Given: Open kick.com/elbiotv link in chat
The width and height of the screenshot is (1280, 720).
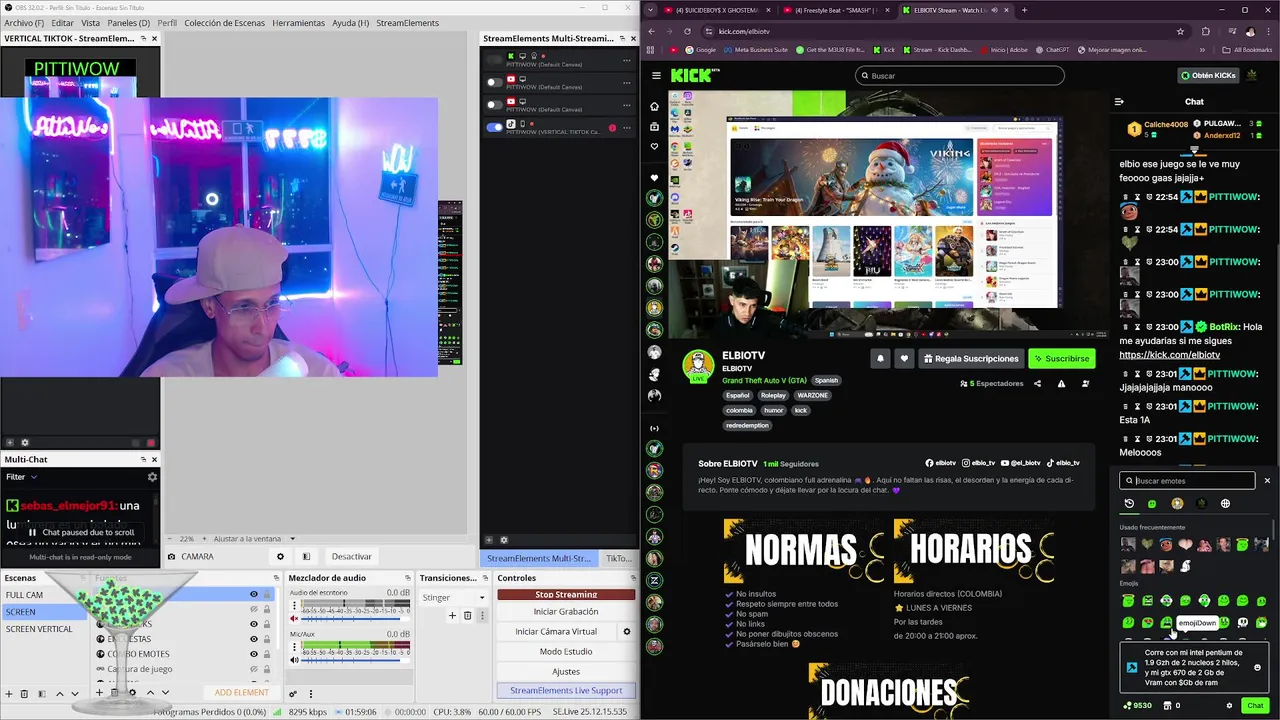Looking at the screenshot, I should (x=1169, y=355).
